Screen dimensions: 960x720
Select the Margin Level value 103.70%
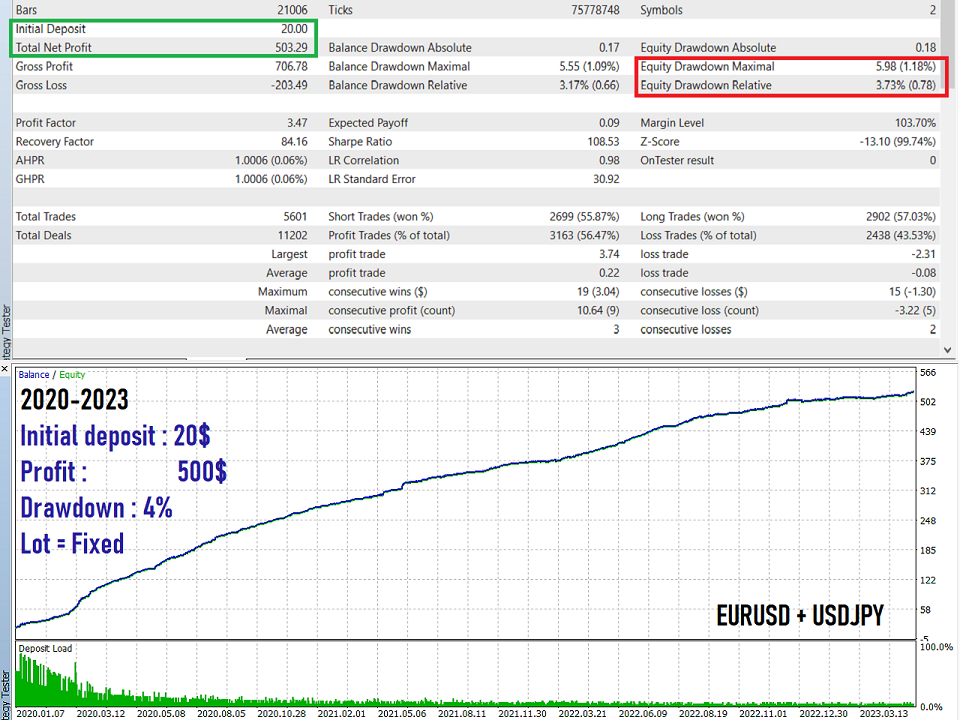[x=915, y=122]
